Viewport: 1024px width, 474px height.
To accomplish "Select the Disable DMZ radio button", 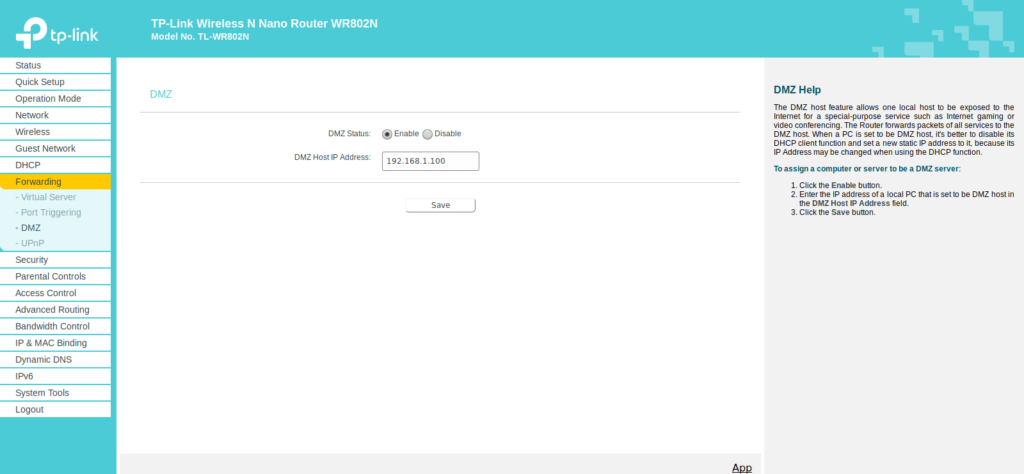I will (428, 133).
